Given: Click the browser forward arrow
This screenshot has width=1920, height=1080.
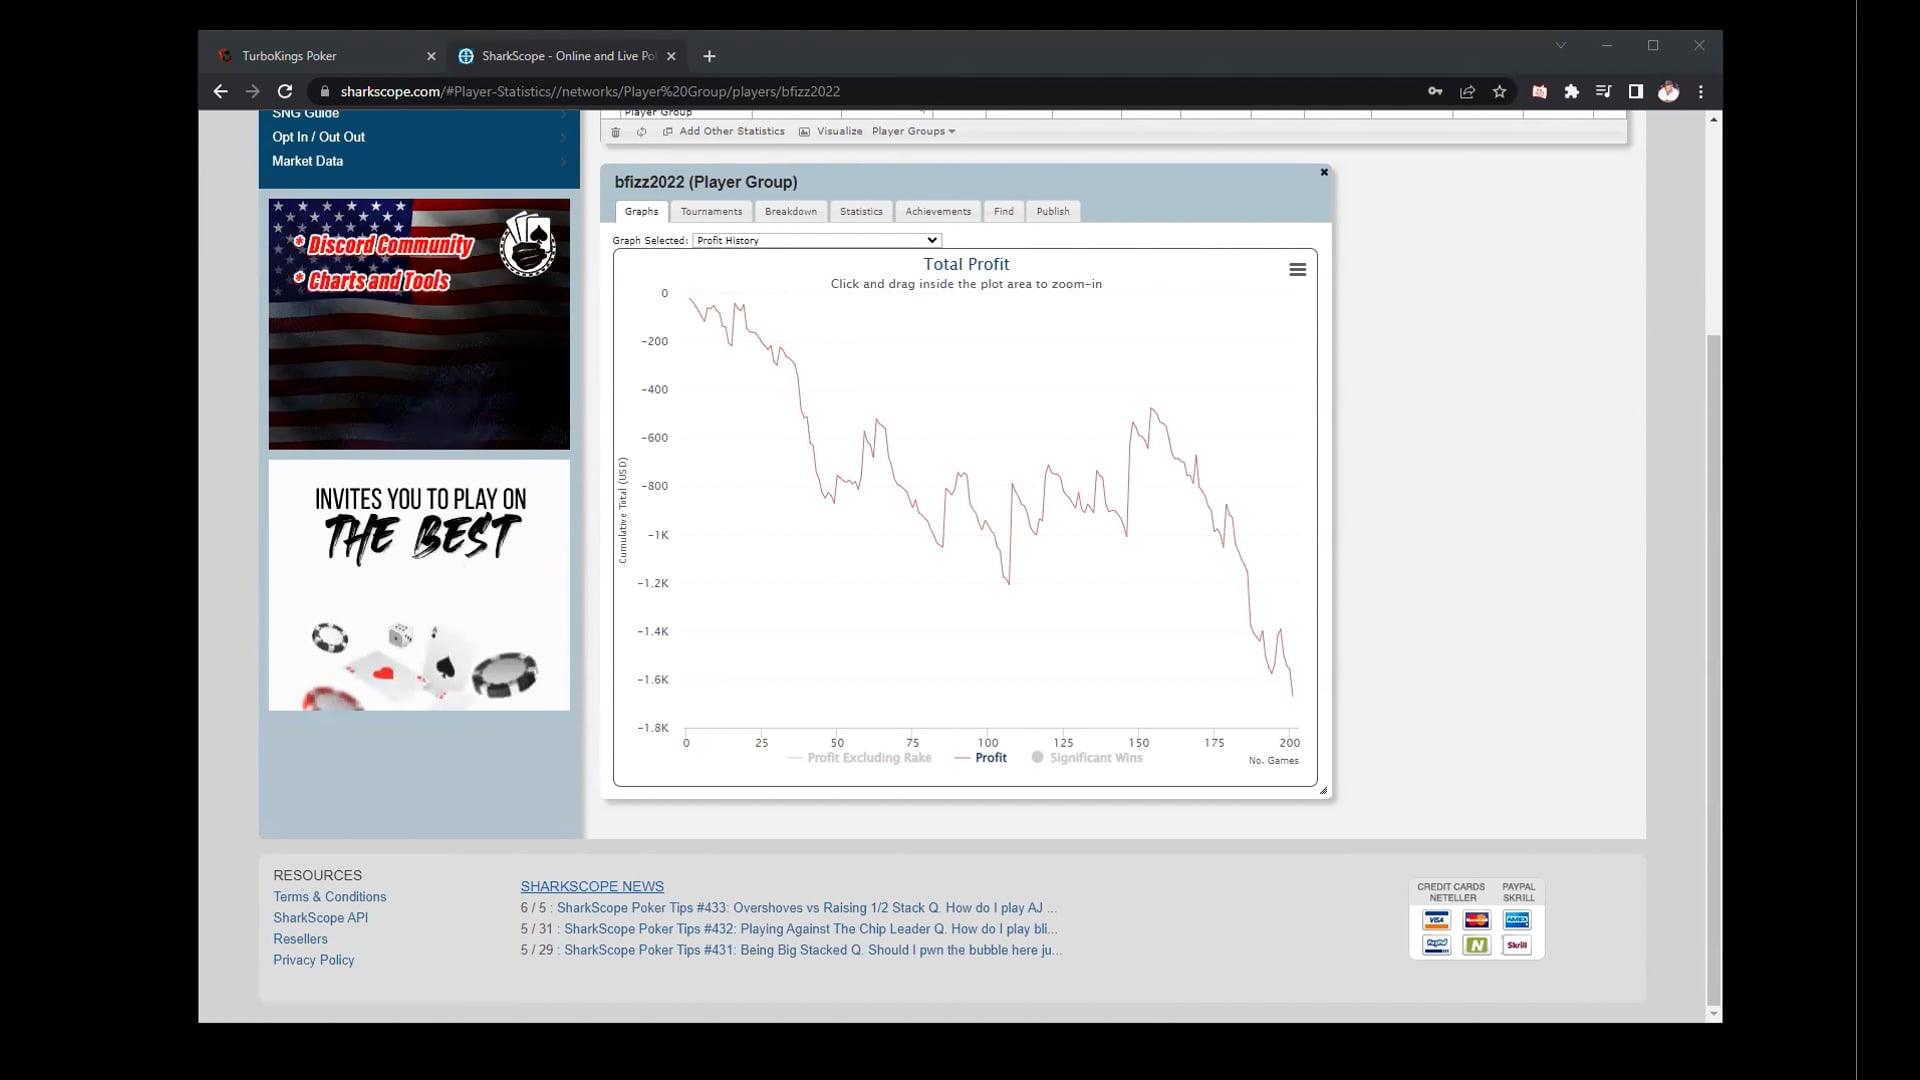Looking at the screenshot, I should (x=252, y=91).
